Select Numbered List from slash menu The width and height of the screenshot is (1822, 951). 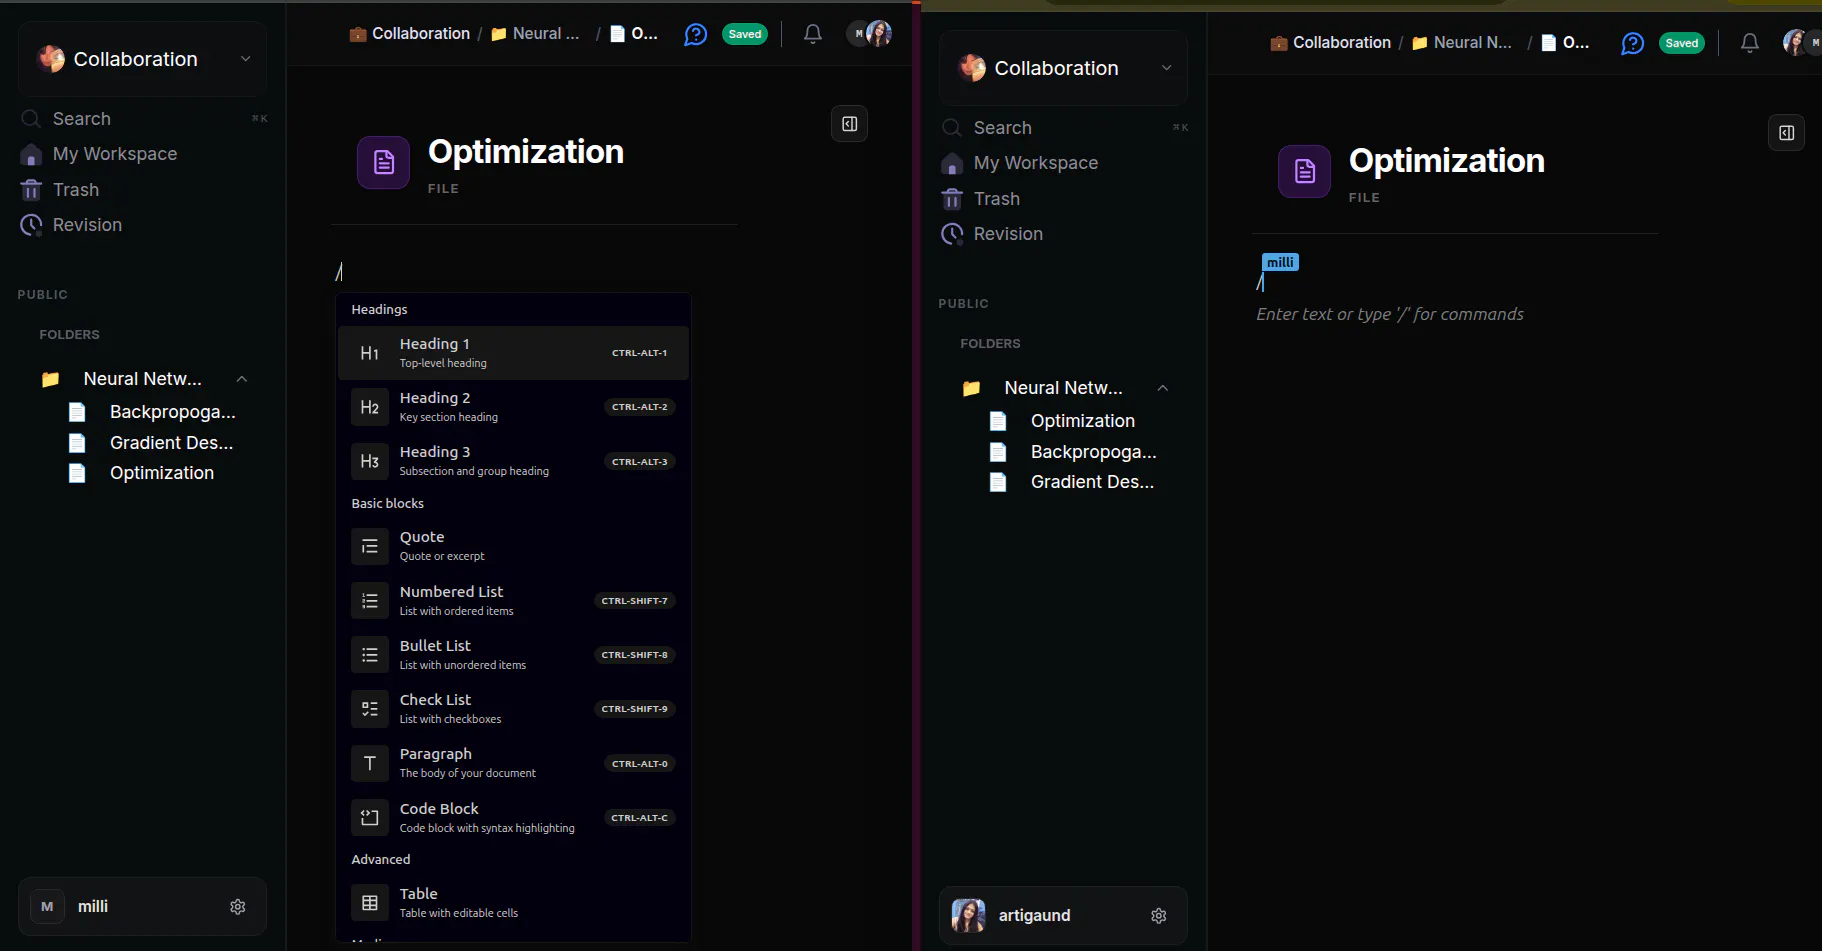coord(513,600)
